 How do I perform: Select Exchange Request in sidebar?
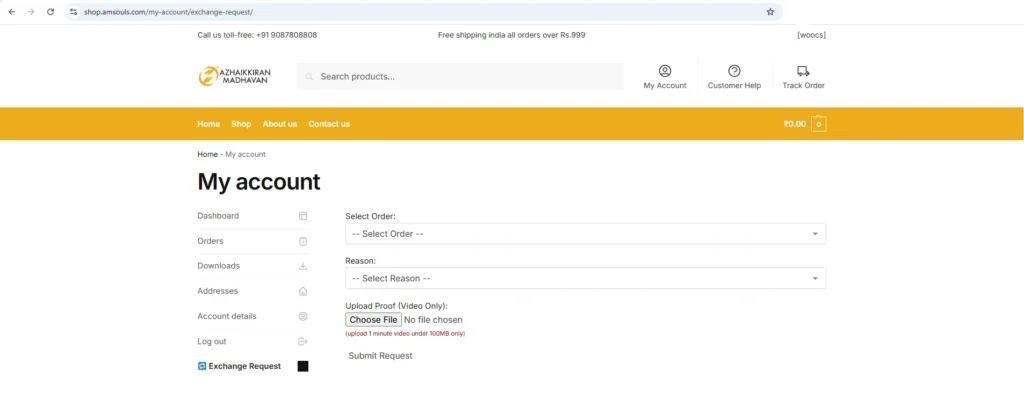(x=244, y=366)
